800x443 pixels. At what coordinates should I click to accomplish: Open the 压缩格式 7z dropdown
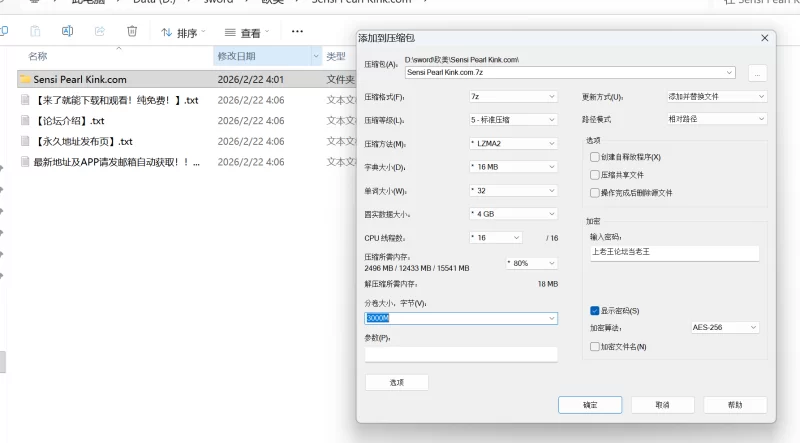[512, 97]
